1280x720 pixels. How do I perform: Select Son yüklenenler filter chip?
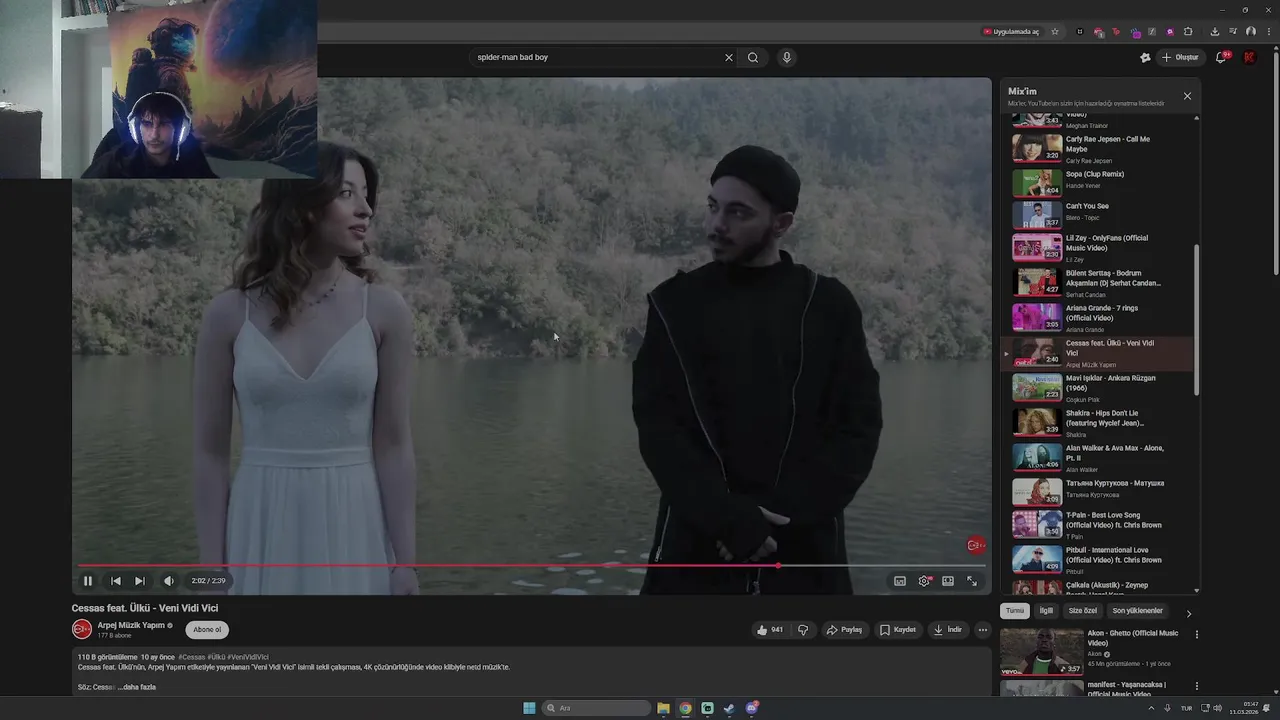tap(1138, 611)
